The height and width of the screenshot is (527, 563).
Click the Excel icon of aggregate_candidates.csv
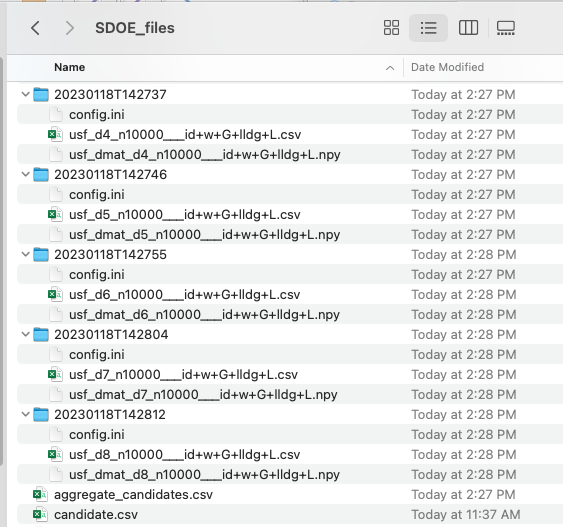(x=40, y=495)
